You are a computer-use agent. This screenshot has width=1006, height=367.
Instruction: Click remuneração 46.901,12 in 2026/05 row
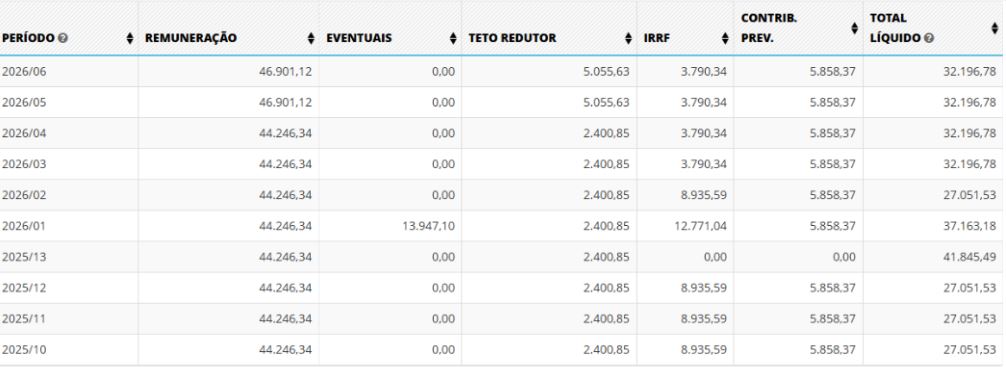(x=286, y=103)
